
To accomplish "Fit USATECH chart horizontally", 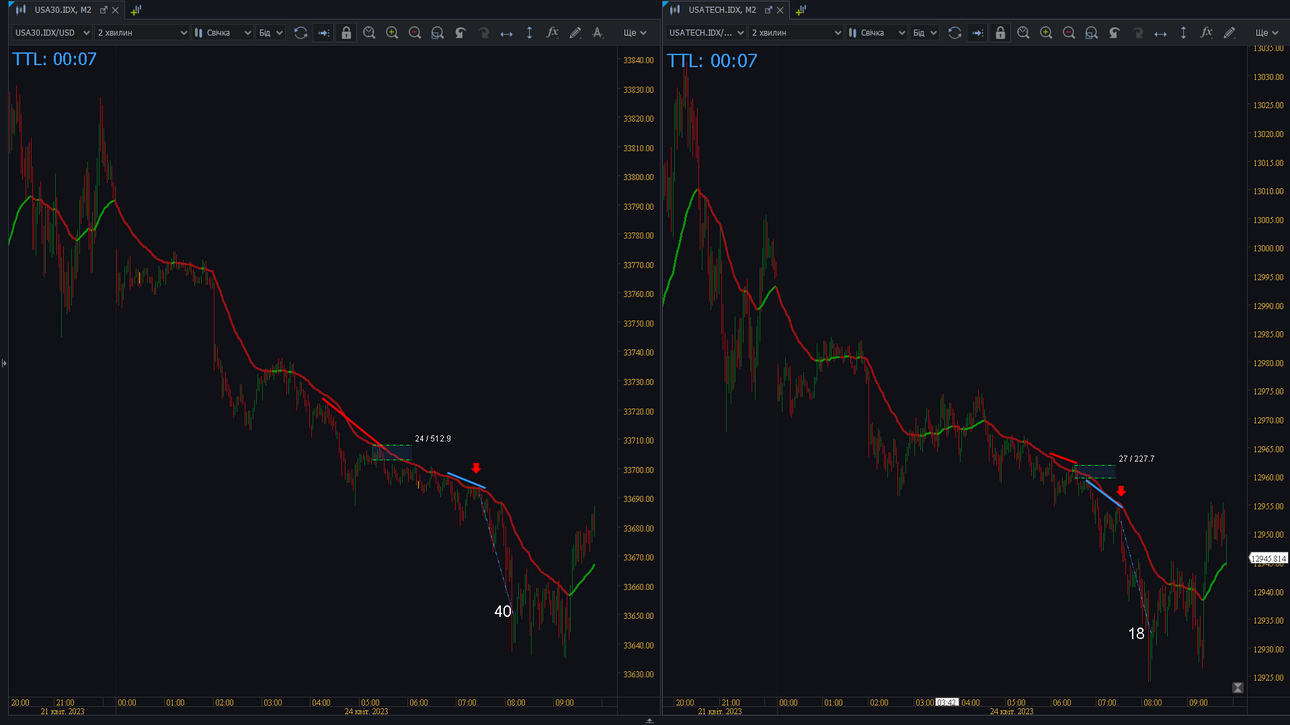I will pyautogui.click(x=1160, y=33).
